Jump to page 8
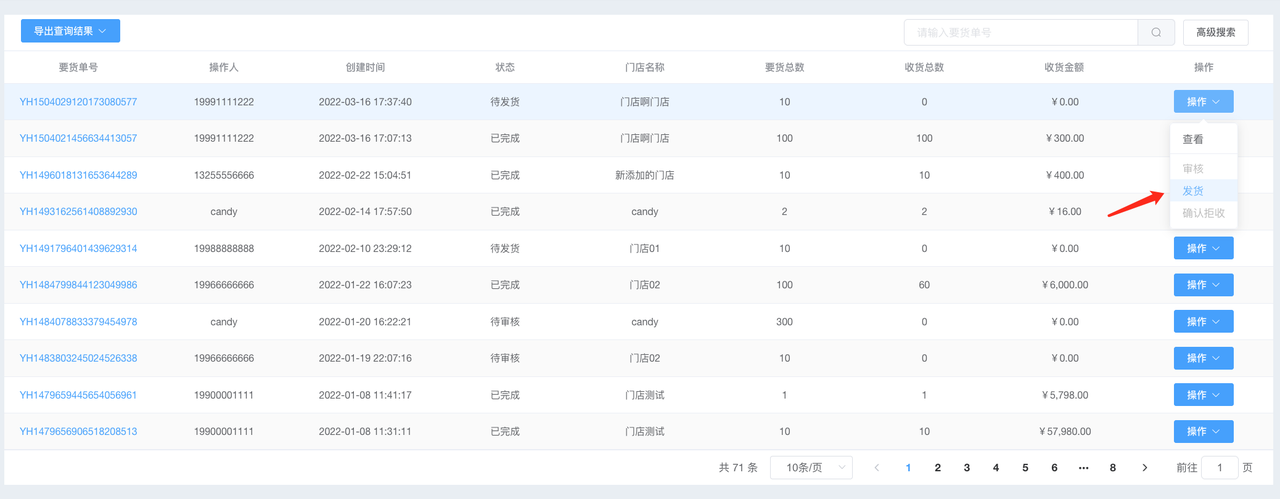This screenshot has width=1280, height=499. 1112,468
